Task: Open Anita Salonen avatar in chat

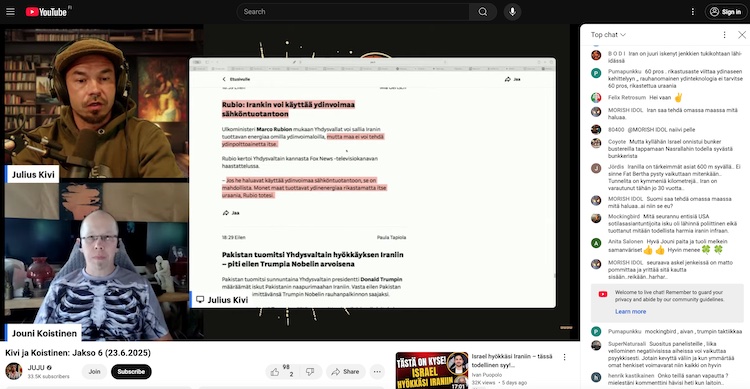Action: tap(596, 243)
